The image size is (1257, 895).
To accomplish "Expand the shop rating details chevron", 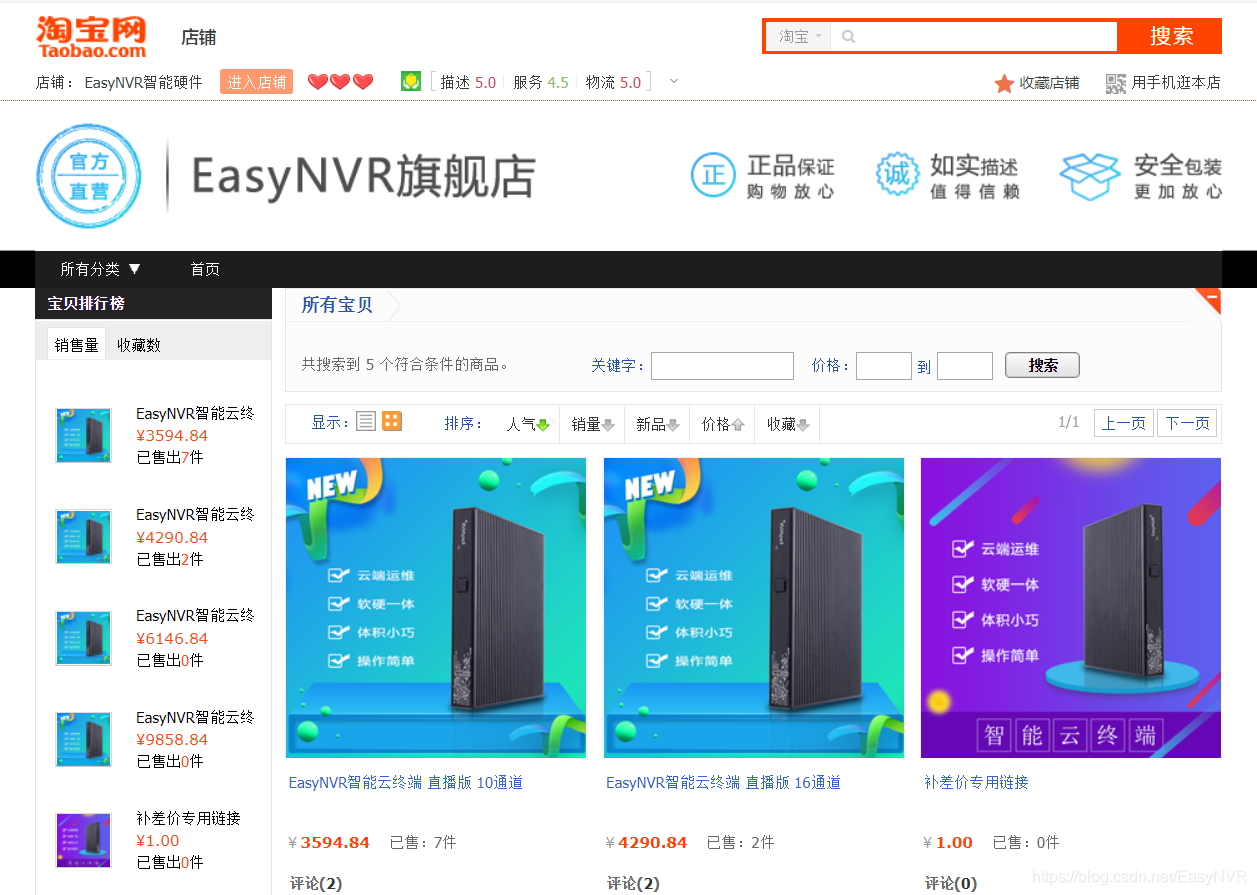I will tap(674, 81).
